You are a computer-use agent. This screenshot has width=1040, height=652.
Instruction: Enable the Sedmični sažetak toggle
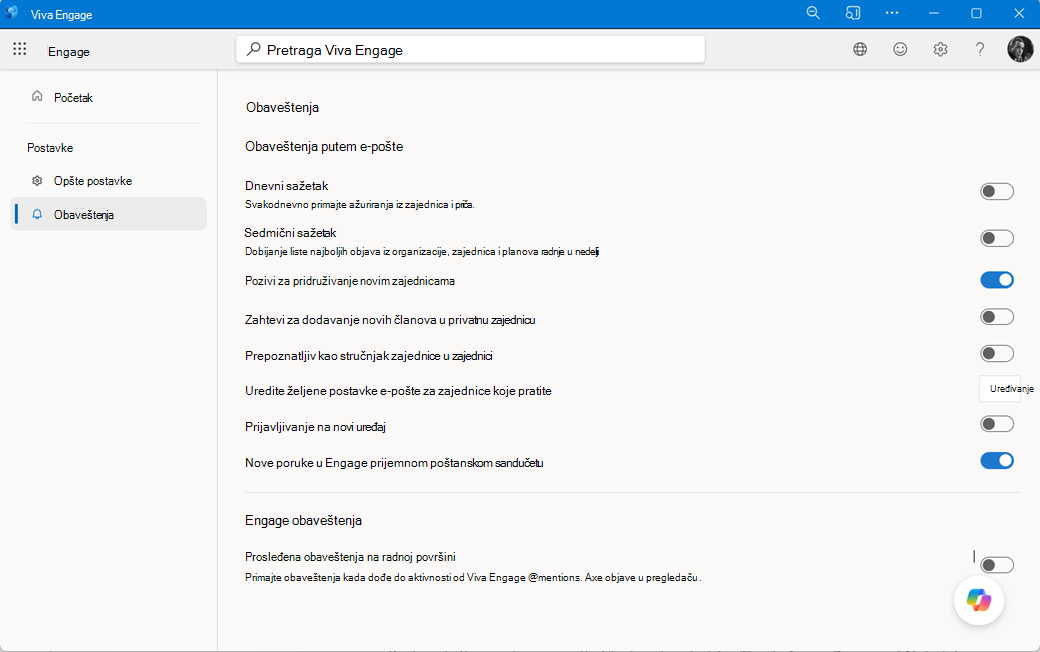997,238
